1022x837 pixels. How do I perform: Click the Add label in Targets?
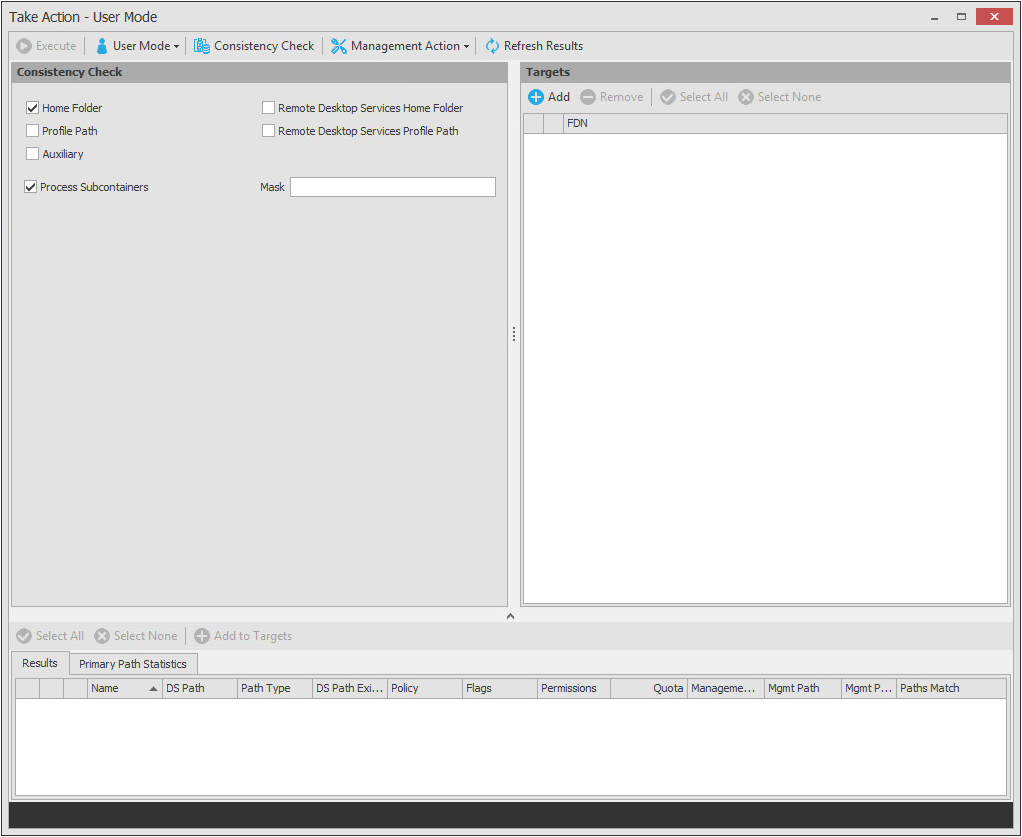coord(559,97)
